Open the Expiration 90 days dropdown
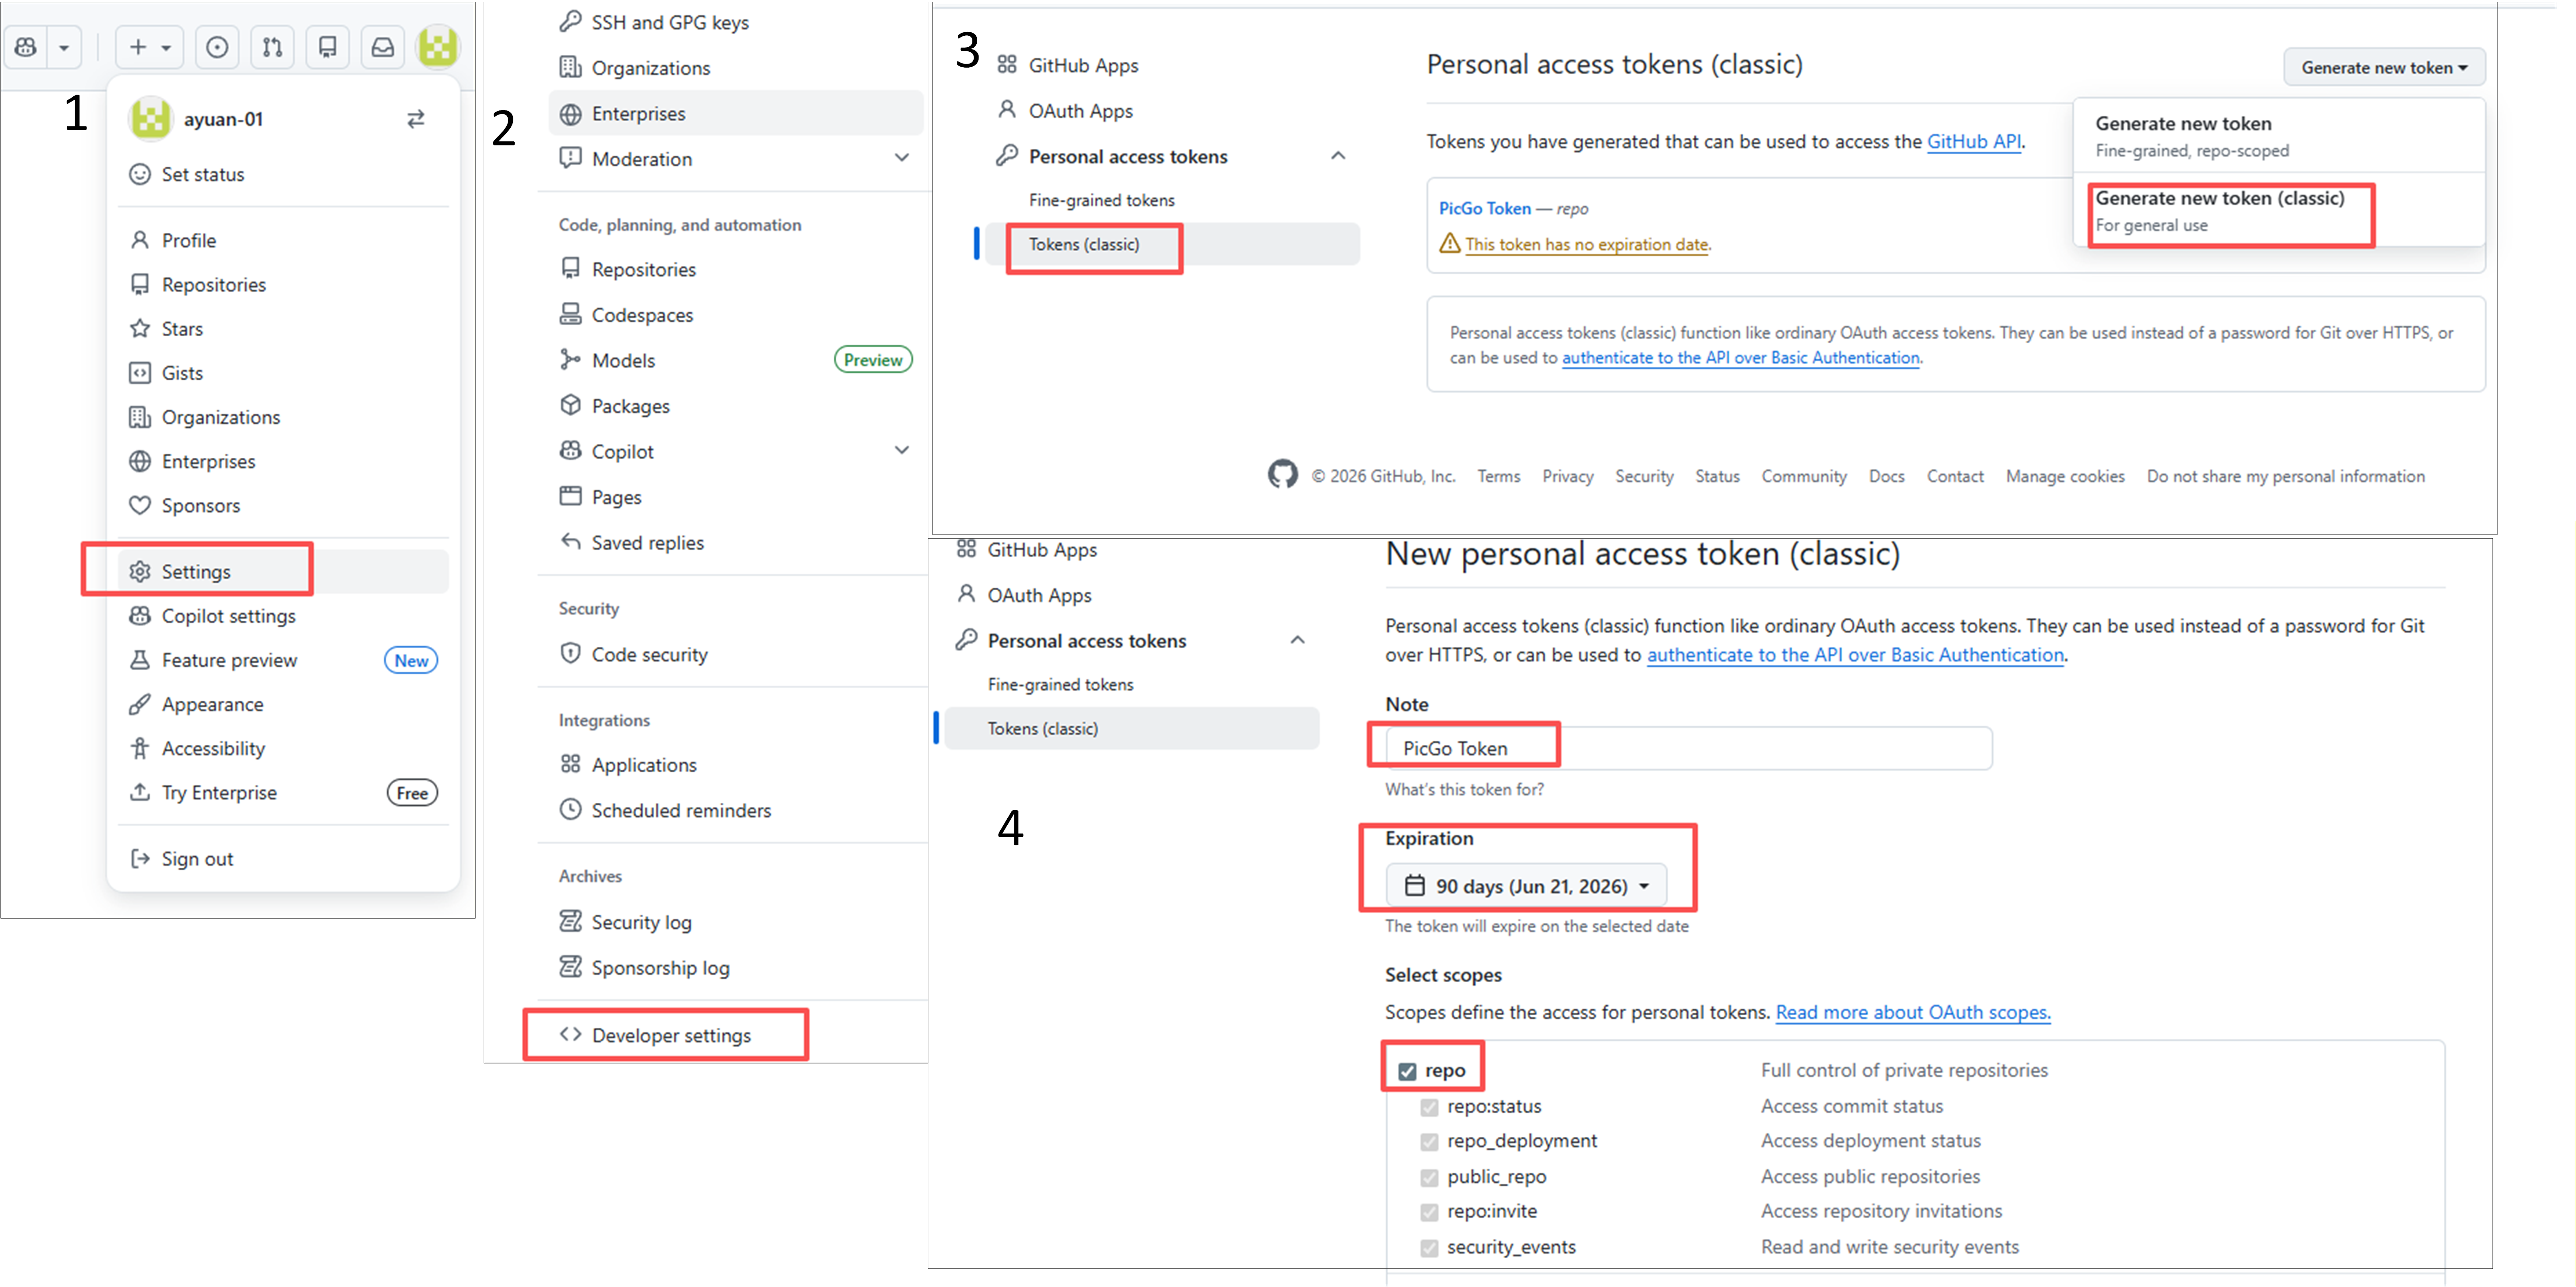Screen dimensions: 2576x1287 [x=1525, y=886]
